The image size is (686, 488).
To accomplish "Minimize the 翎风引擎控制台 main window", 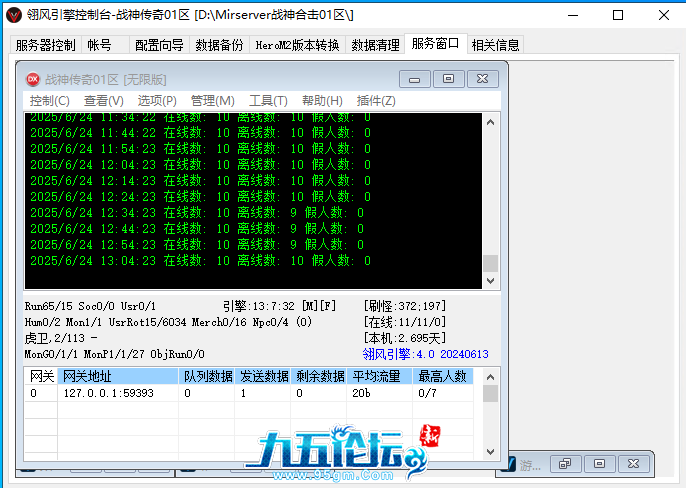I will tap(573, 15).
